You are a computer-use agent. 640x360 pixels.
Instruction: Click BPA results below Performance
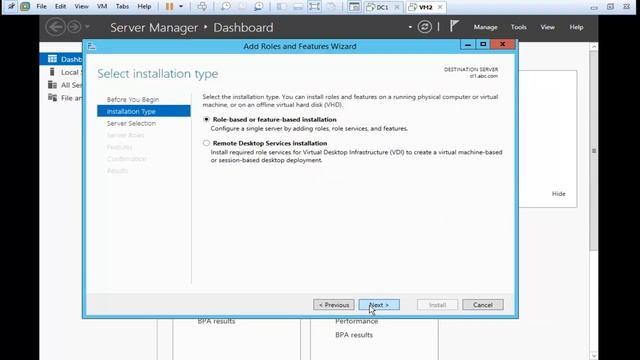[x=354, y=335]
